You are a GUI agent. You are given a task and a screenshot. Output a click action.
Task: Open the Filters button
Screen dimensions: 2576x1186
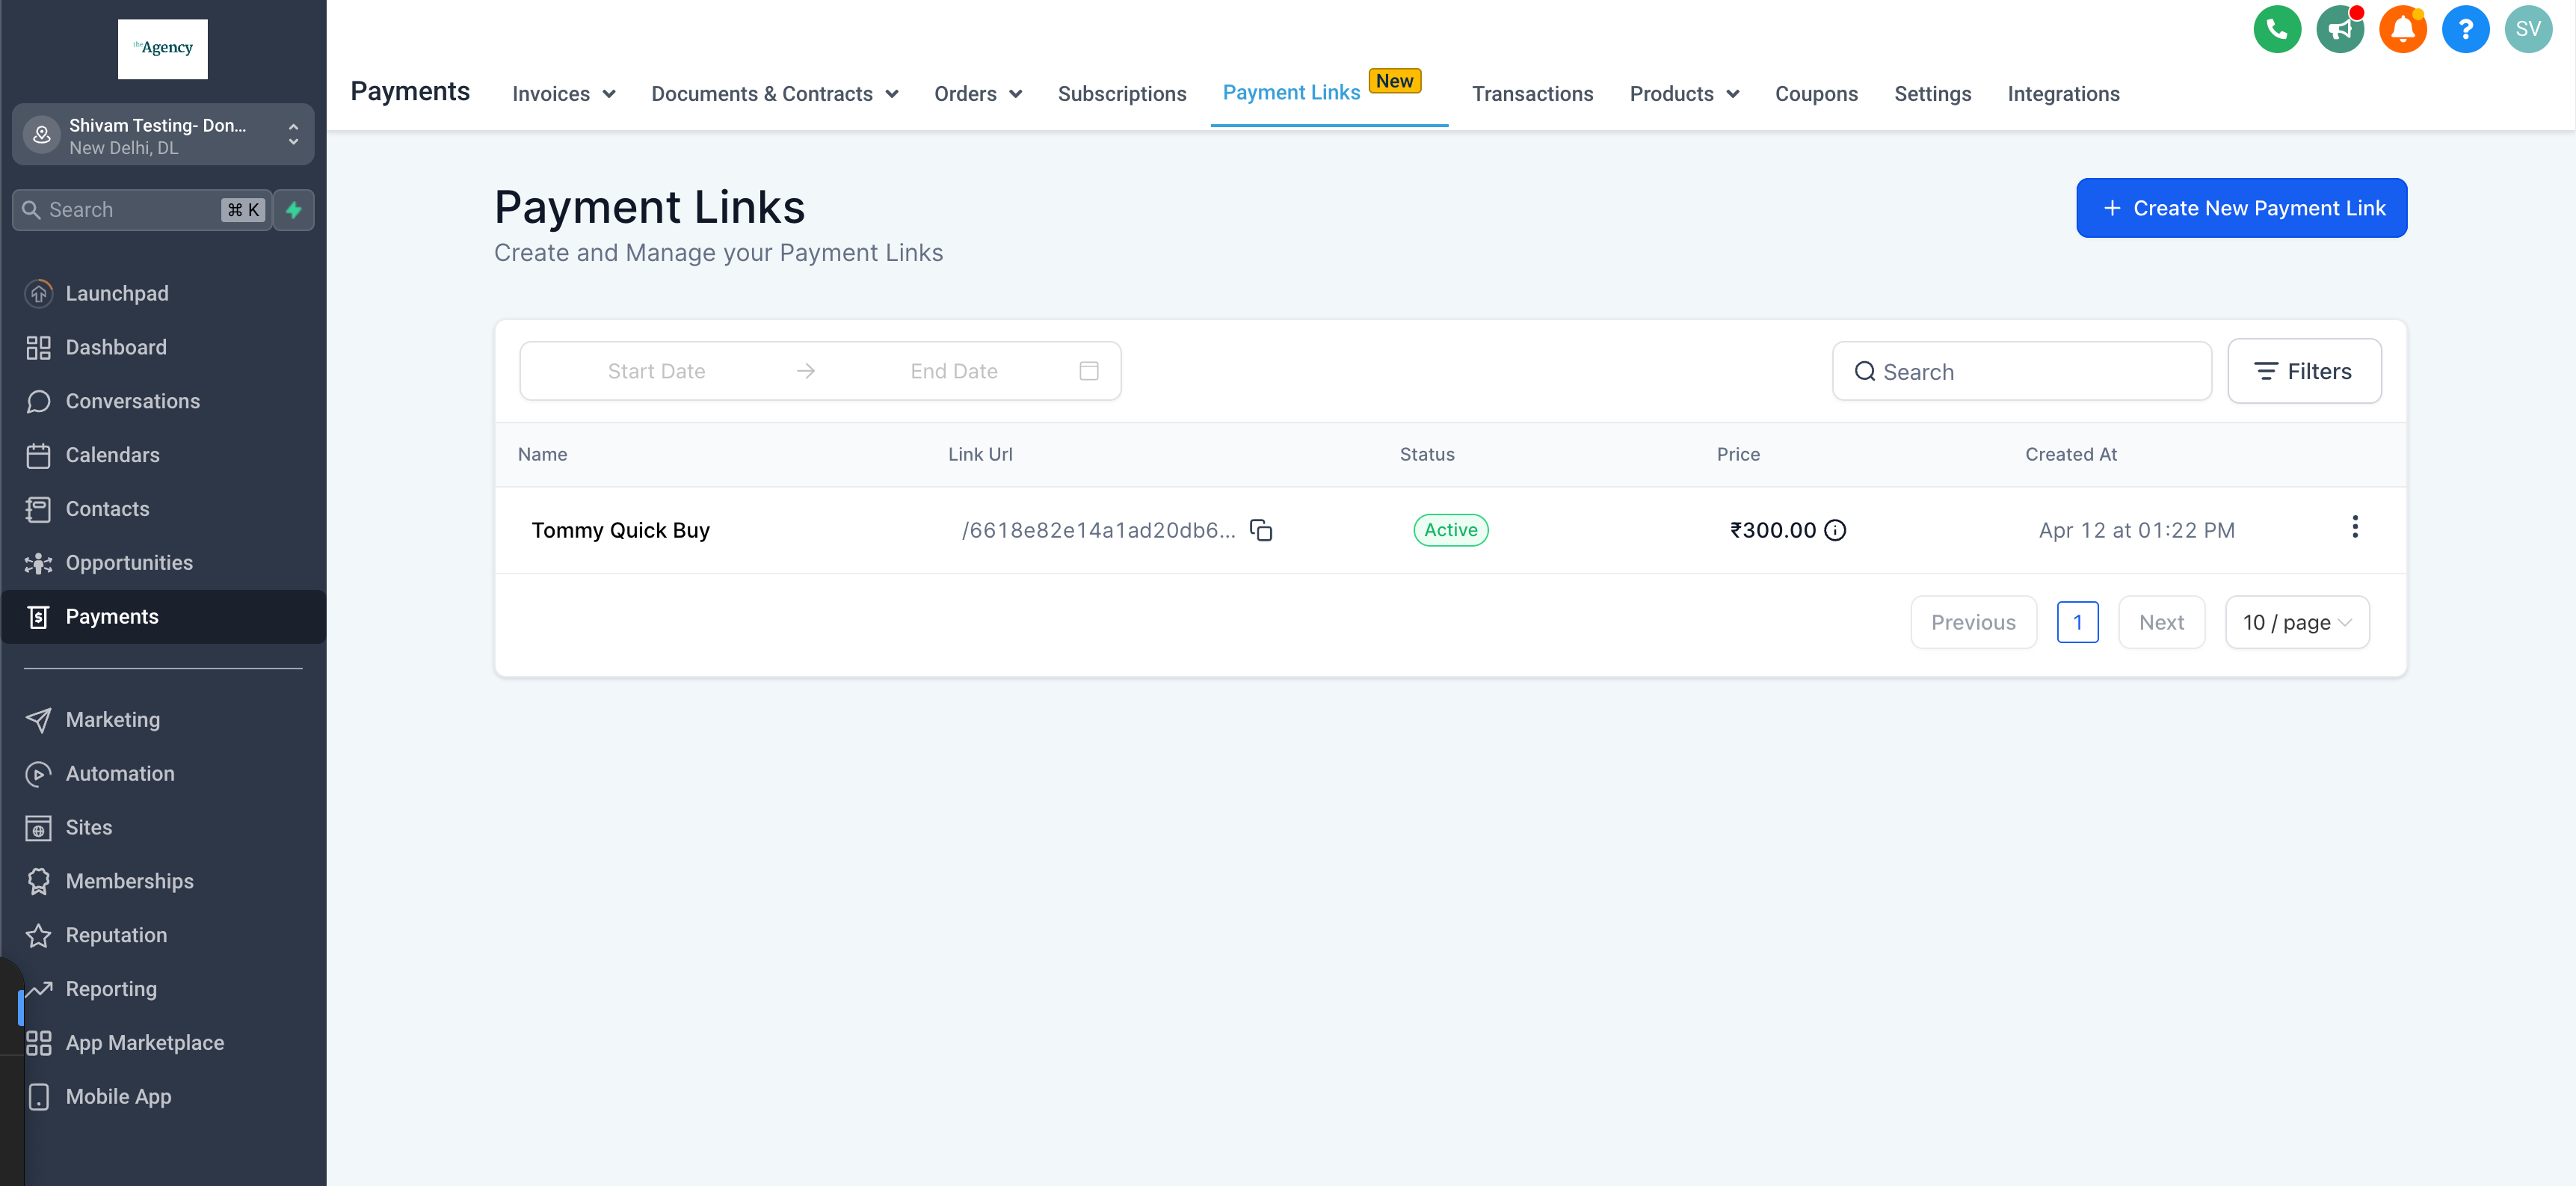click(2303, 371)
